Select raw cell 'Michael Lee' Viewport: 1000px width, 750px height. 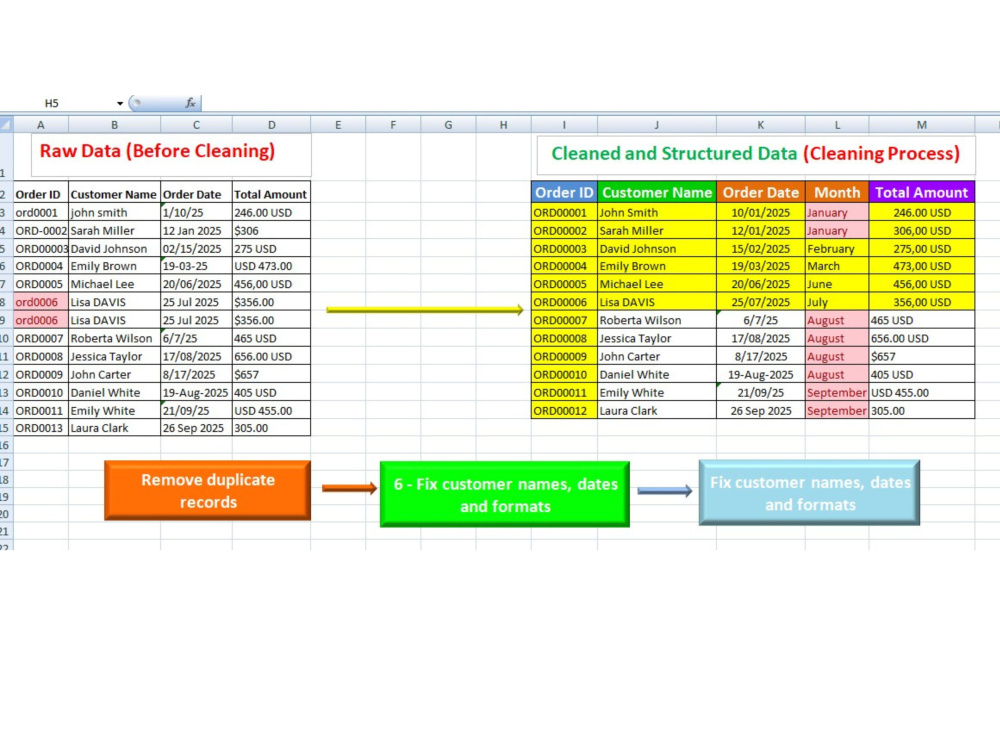114,284
